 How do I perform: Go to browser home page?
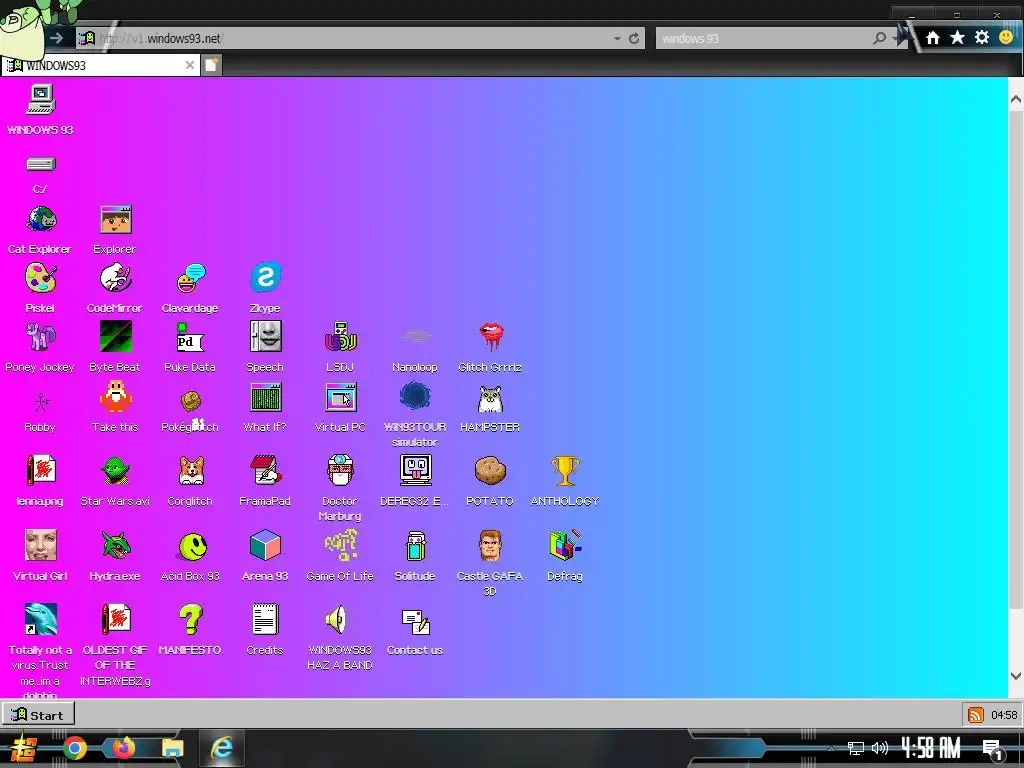[x=933, y=38]
